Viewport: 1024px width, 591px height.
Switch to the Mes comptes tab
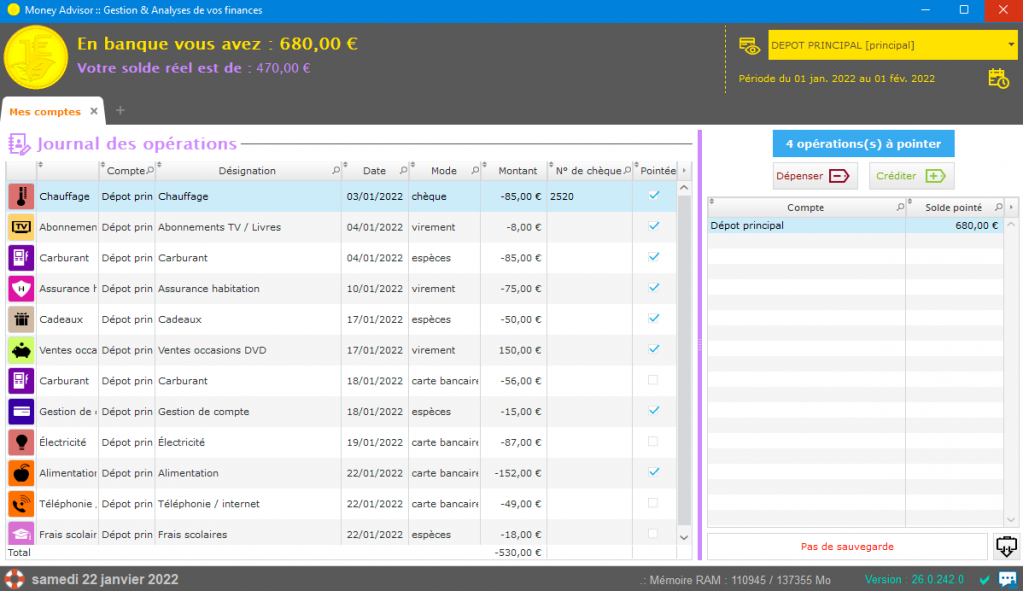(x=47, y=110)
